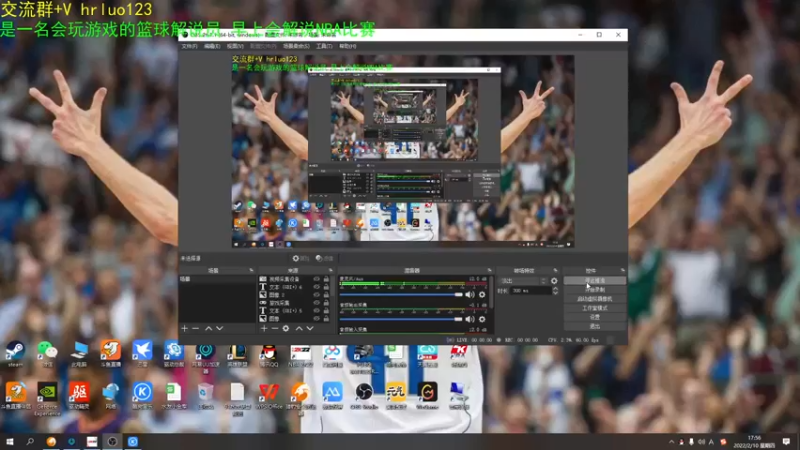Click the streaming button at top of 控件
The image size is (800, 450).
coord(595,281)
